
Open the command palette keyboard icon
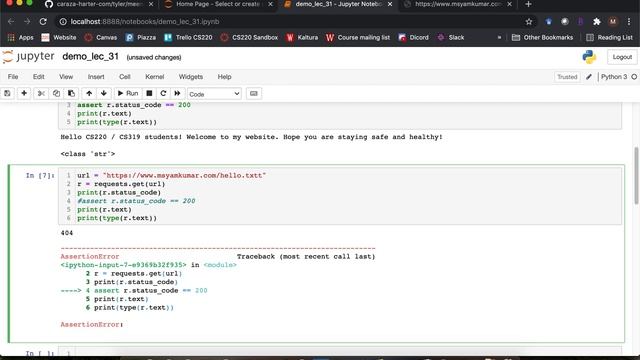point(253,93)
